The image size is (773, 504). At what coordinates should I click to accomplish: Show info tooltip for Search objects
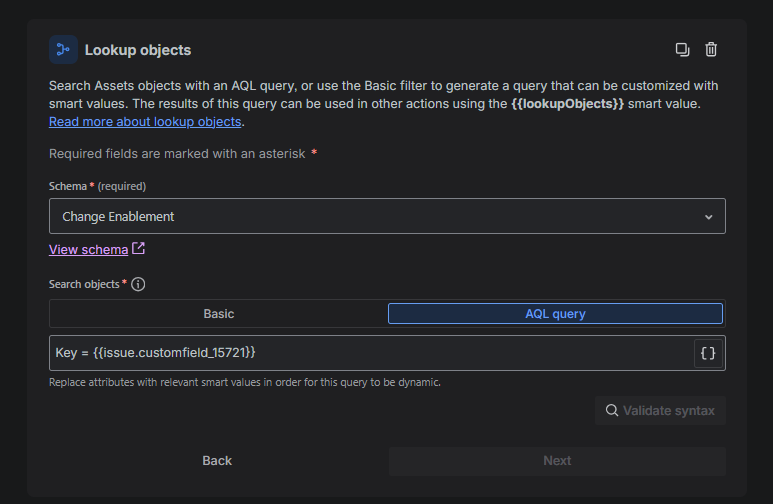tap(138, 284)
